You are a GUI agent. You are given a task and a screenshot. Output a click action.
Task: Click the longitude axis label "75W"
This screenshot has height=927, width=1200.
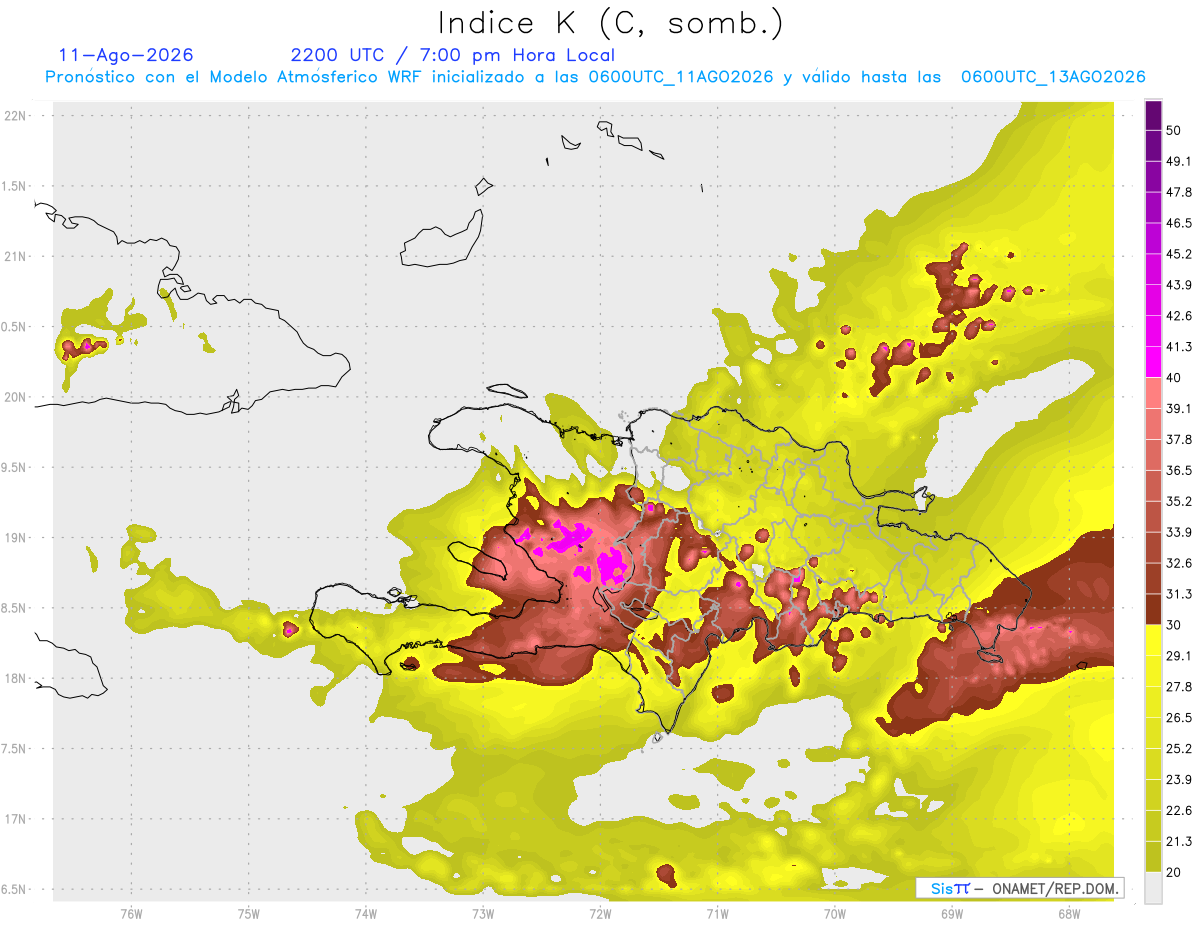[248, 914]
